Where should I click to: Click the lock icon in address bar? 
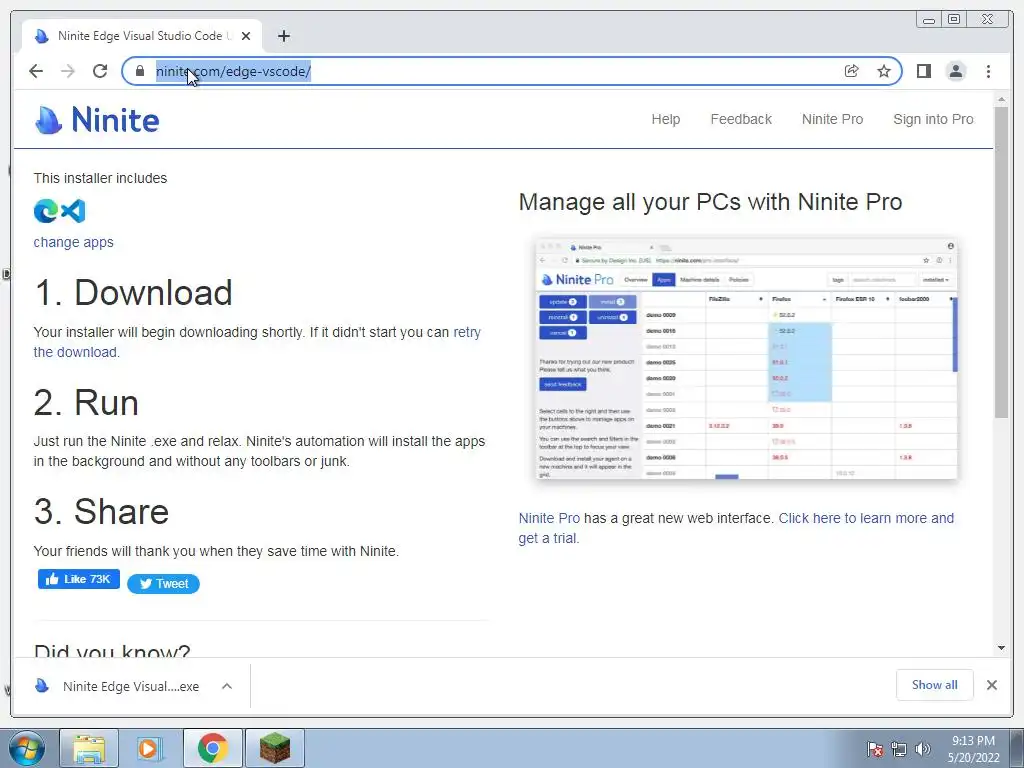tap(140, 71)
